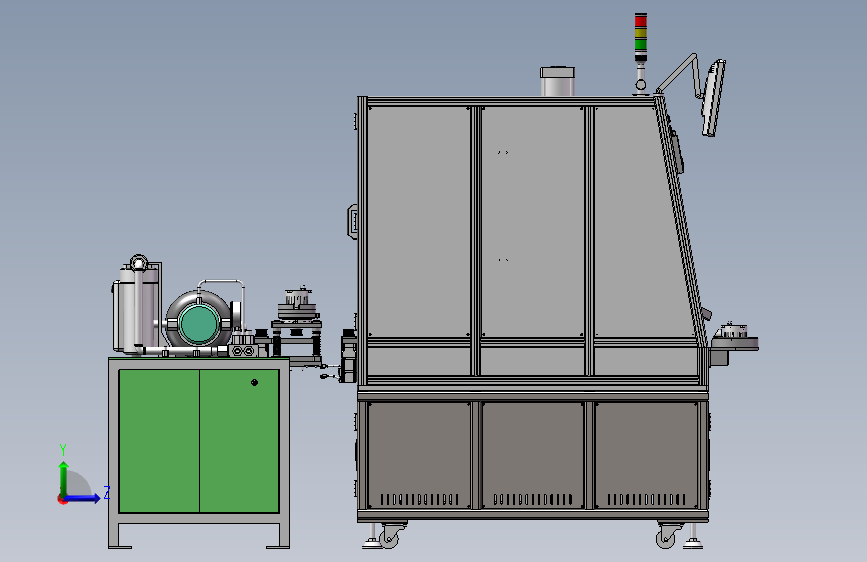Select the round fixture on the small stand
Screen dimensions: 867x562
pos(299,303)
